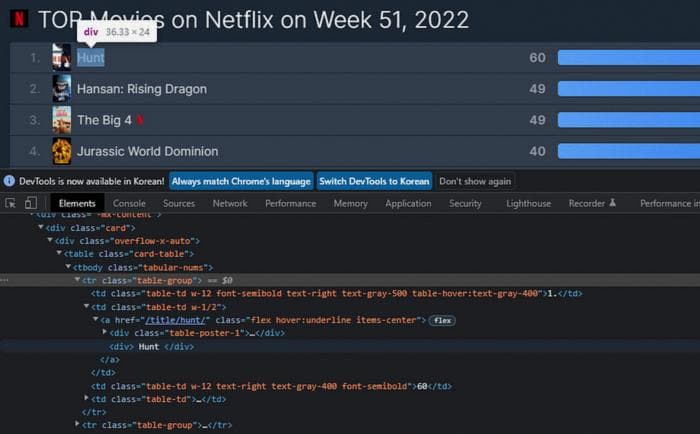Open the Hunt movie title link

[91, 57]
